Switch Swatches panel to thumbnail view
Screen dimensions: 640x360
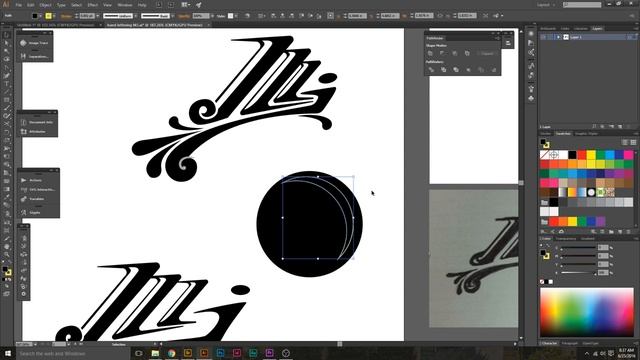(633, 142)
